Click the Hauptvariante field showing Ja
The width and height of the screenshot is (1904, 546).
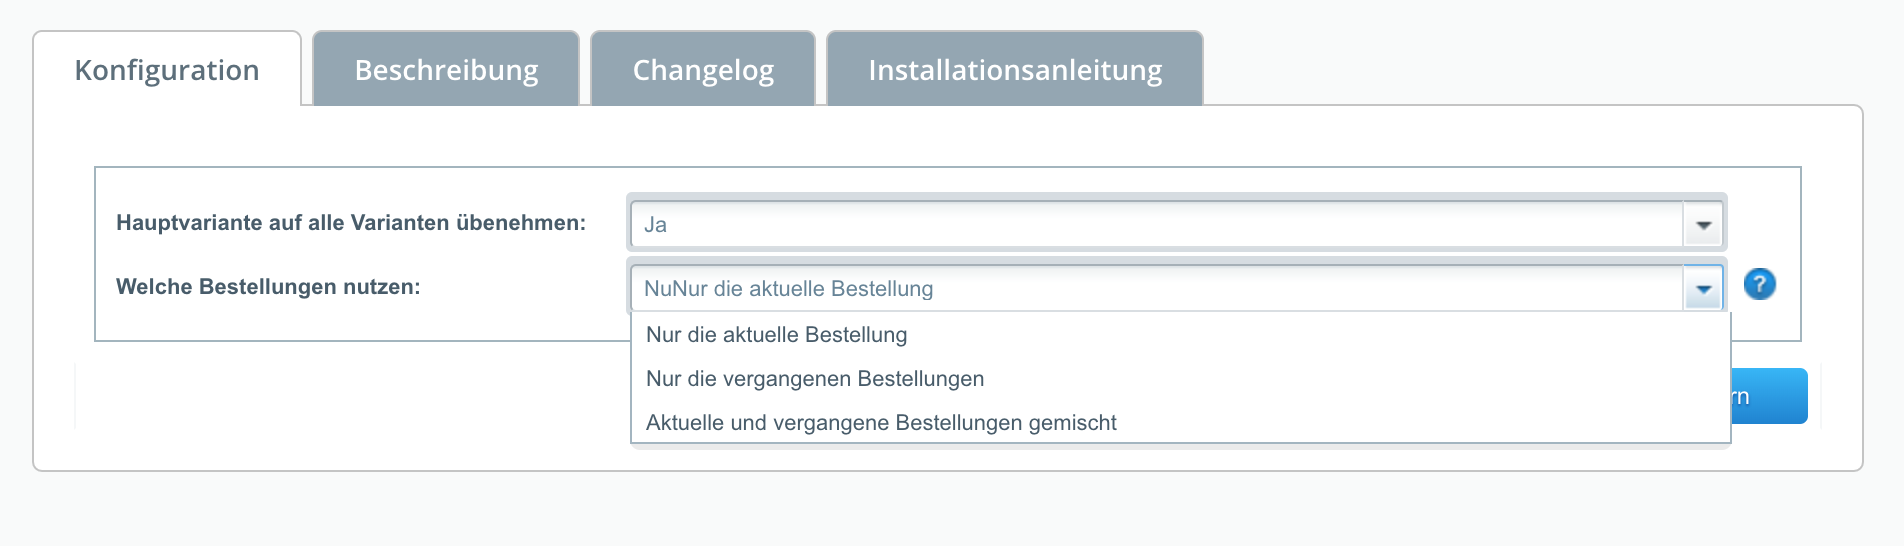coord(1156,225)
